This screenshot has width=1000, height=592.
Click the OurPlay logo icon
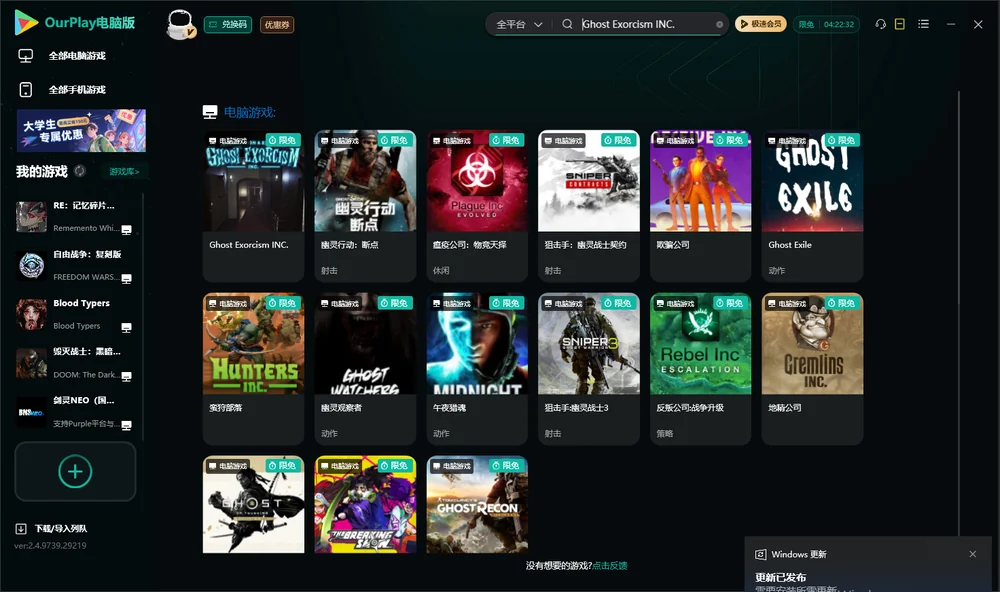point(26,22)
